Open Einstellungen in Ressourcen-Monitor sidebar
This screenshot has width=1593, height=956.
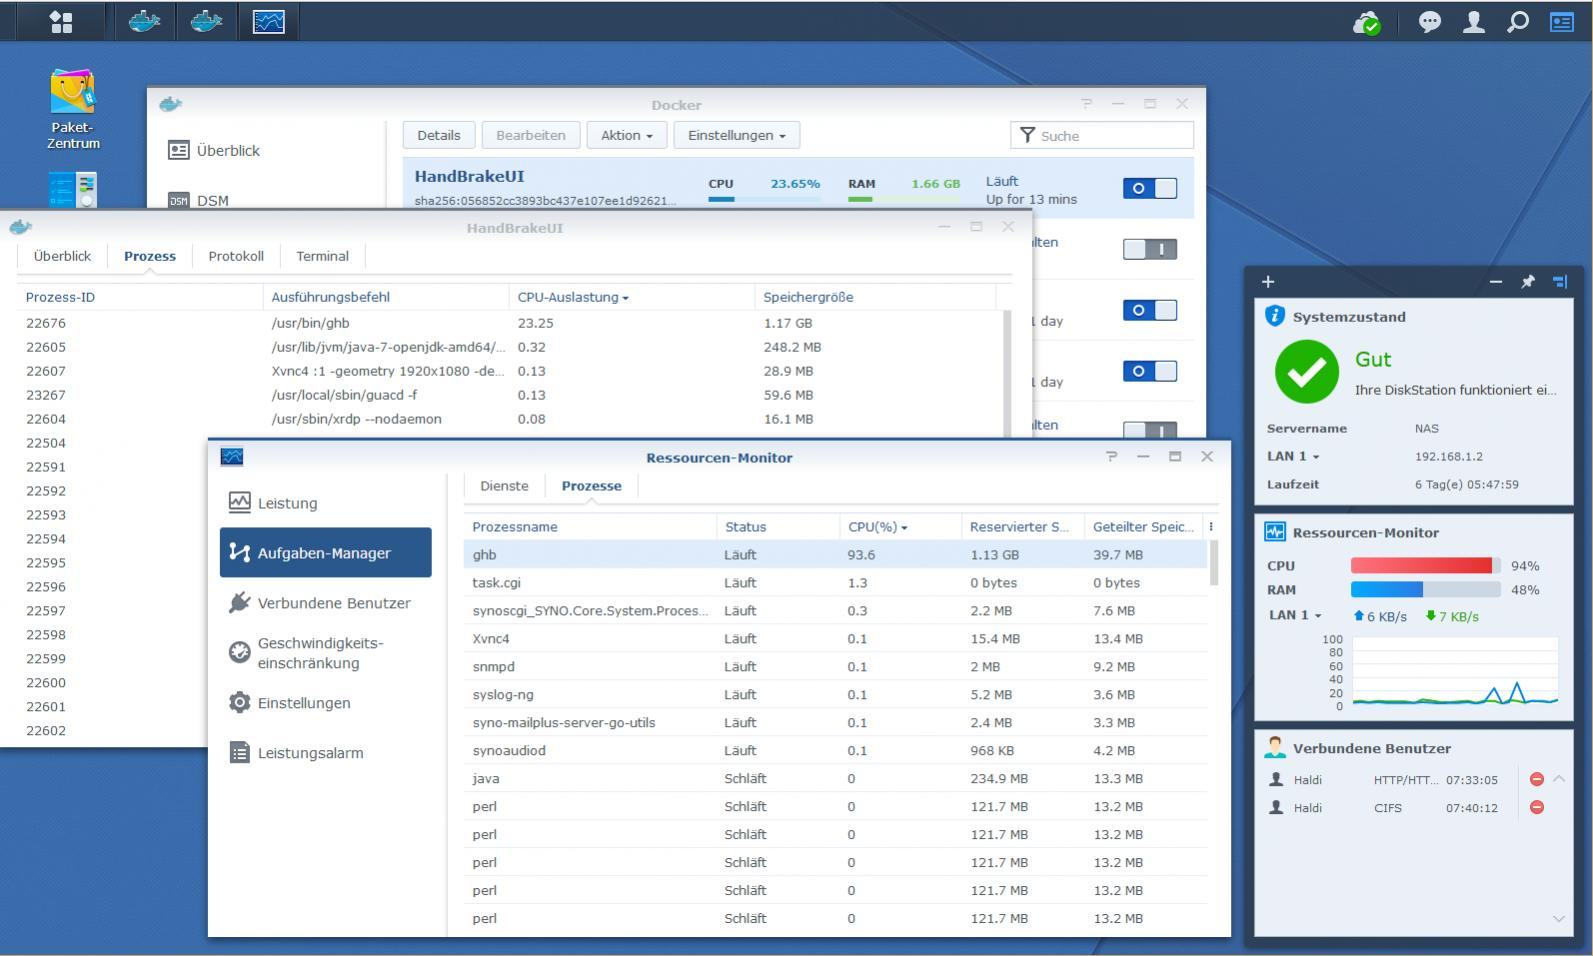(x=326, y=703)
